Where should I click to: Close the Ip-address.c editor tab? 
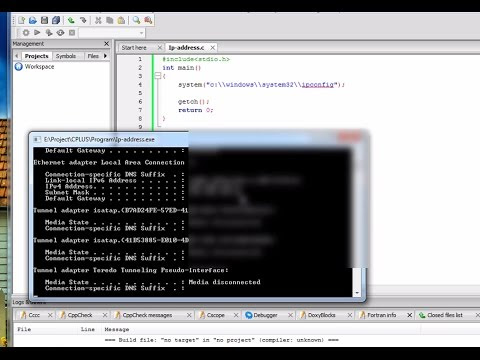(212, 48)
